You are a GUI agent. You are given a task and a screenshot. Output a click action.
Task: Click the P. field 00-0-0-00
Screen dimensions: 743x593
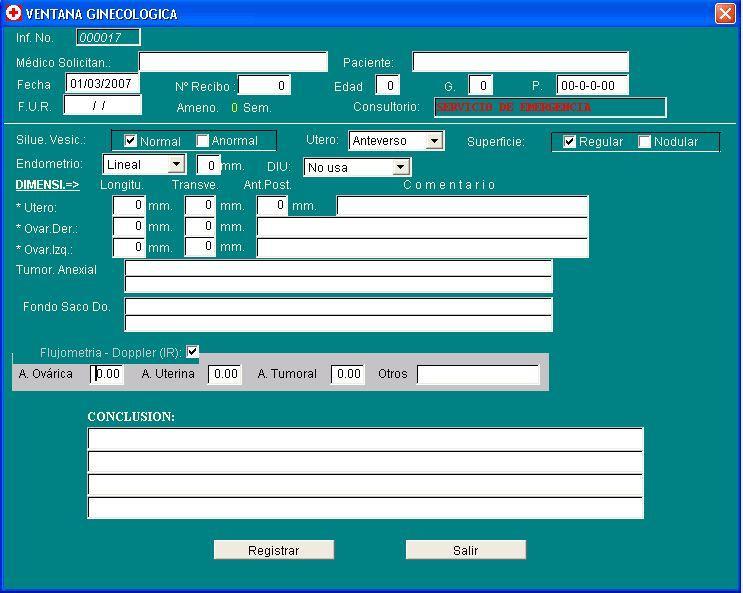coord(592,85)
